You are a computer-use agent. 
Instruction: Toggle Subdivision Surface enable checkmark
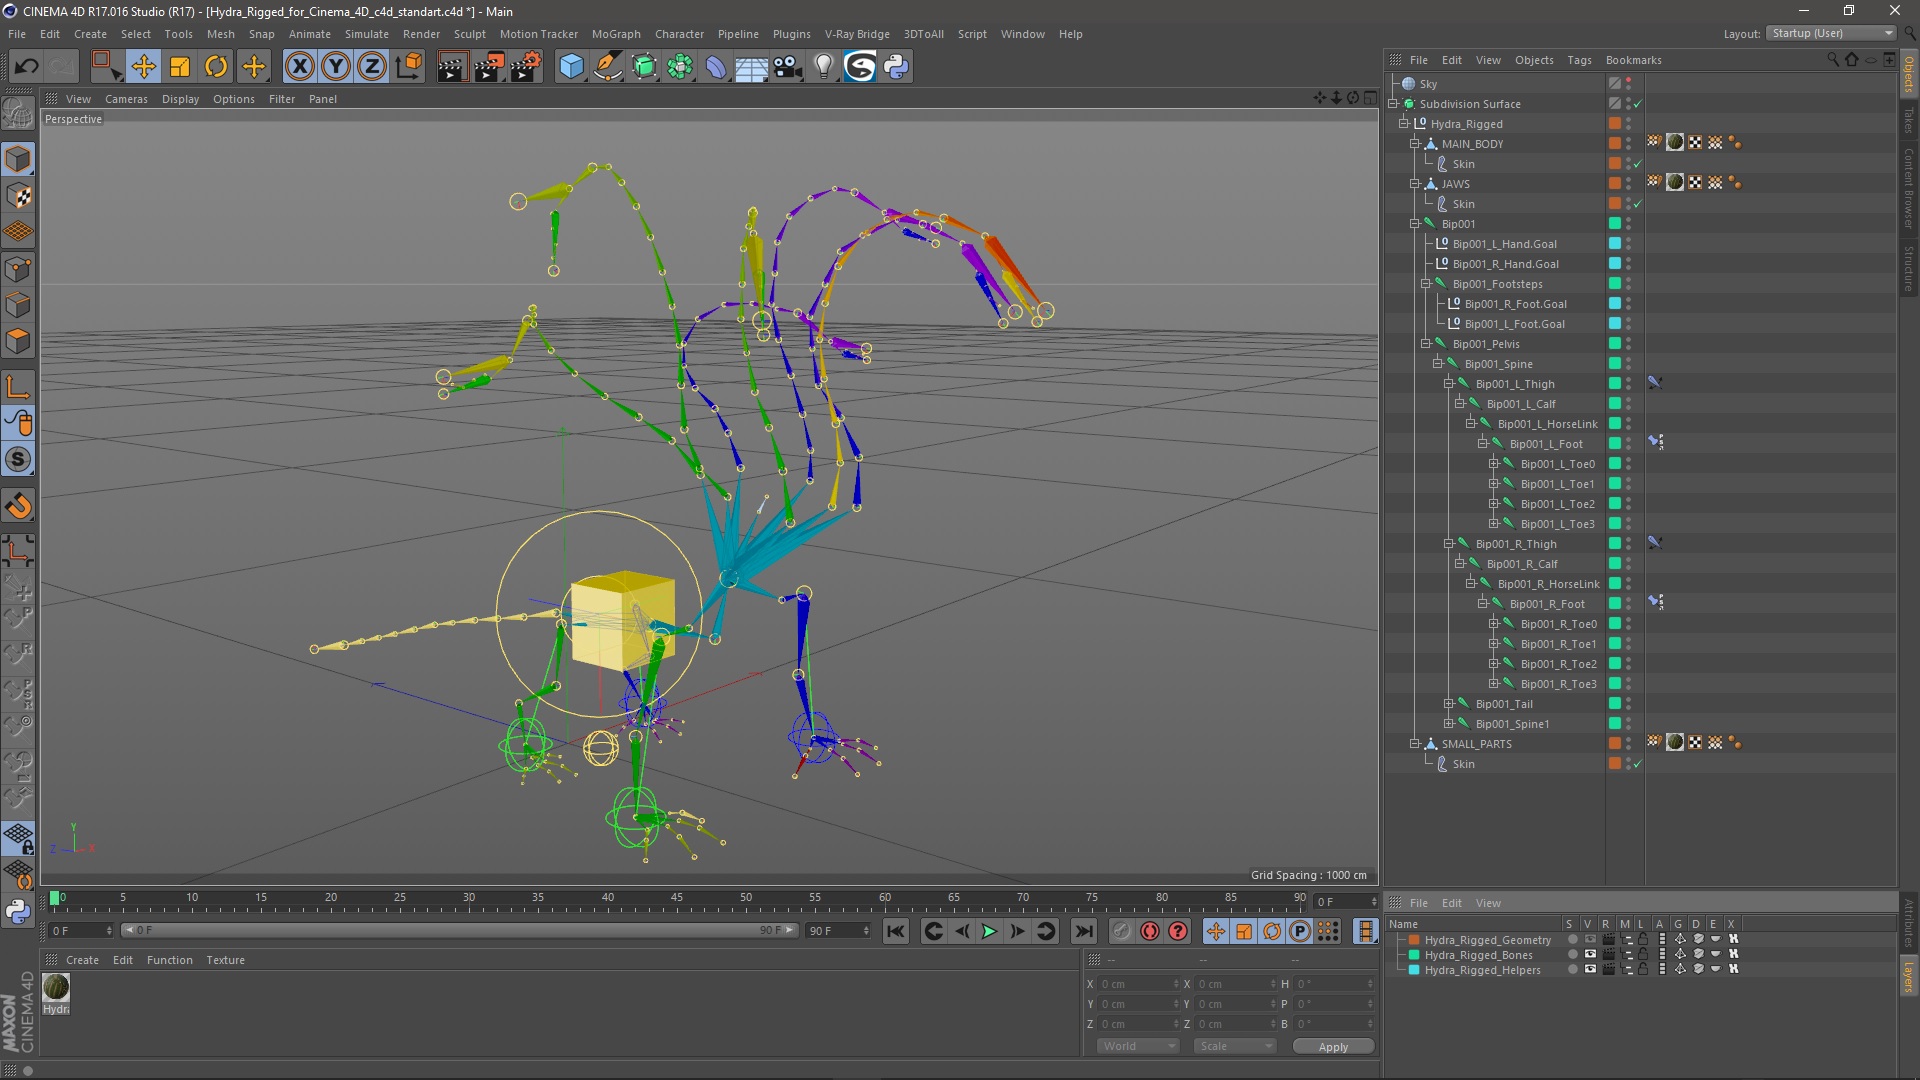pos(1638,104)
